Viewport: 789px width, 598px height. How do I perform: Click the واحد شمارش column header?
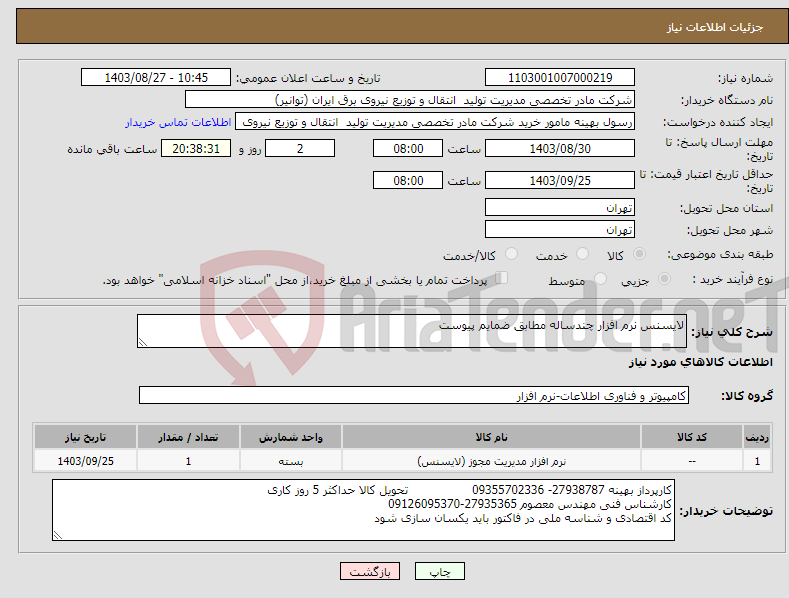coord(291,437)
